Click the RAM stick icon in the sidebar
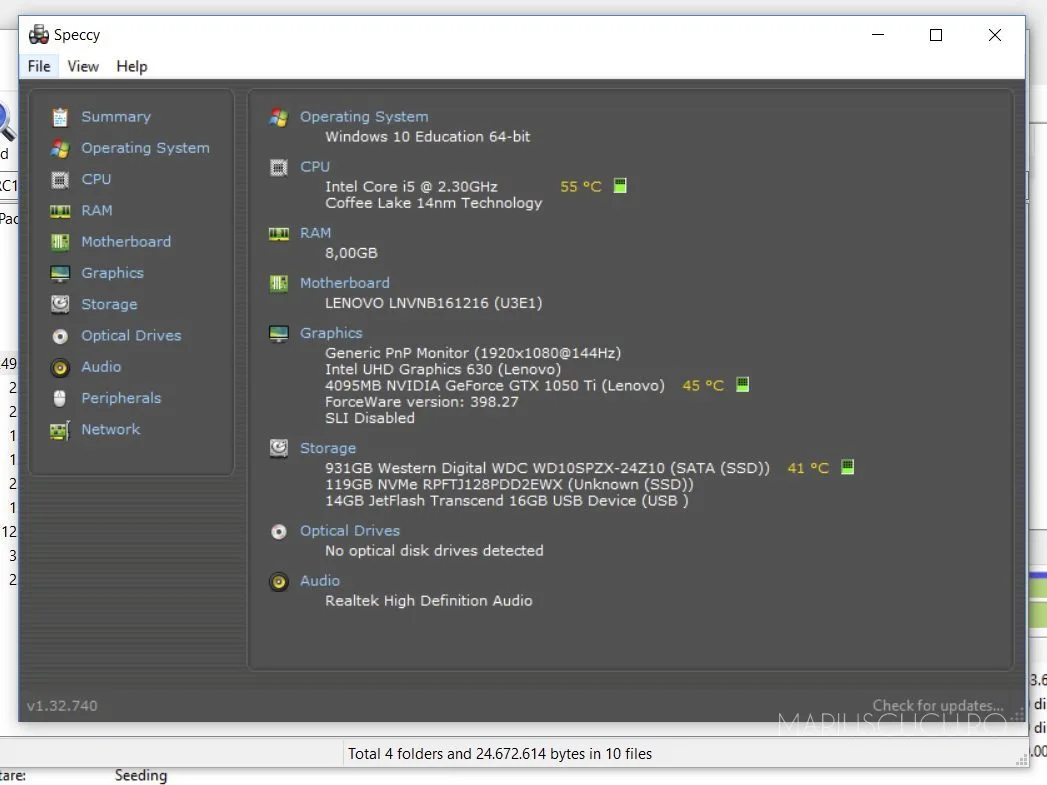The height and width of the screenshot is (785, 1047). pyautogui.click(x=60, y=211)
